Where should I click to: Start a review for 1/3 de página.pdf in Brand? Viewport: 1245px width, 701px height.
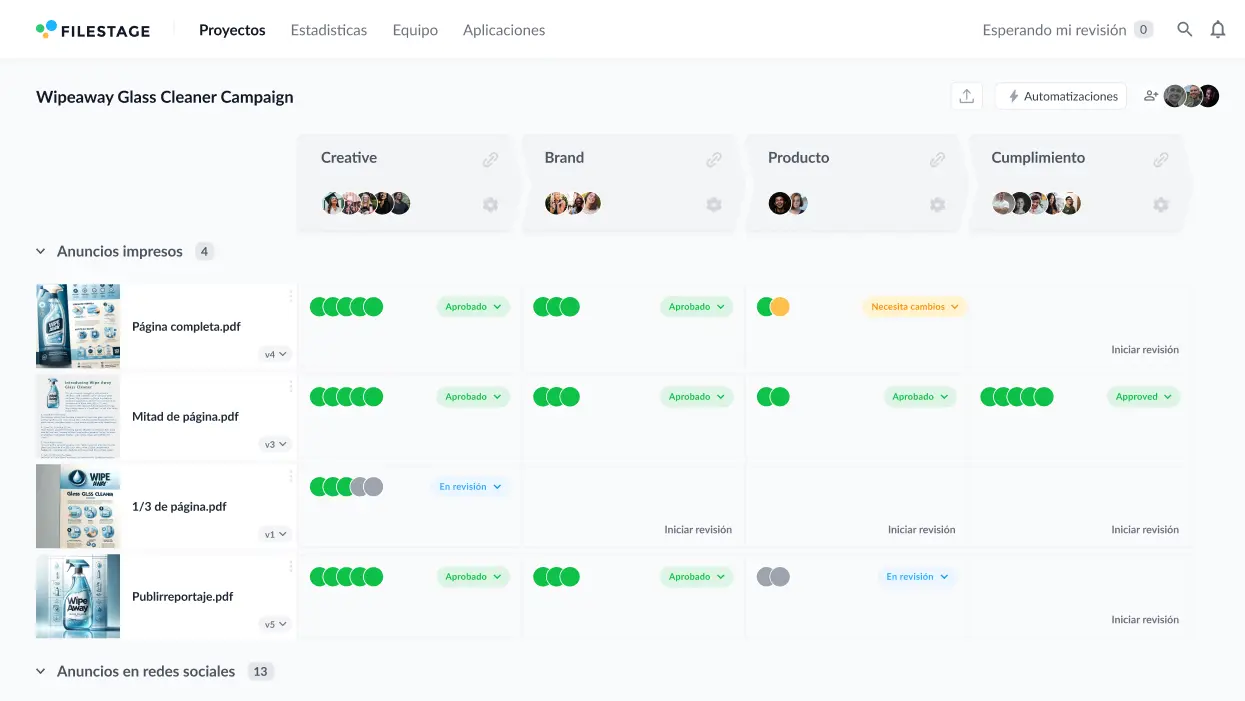pos(697,529)
